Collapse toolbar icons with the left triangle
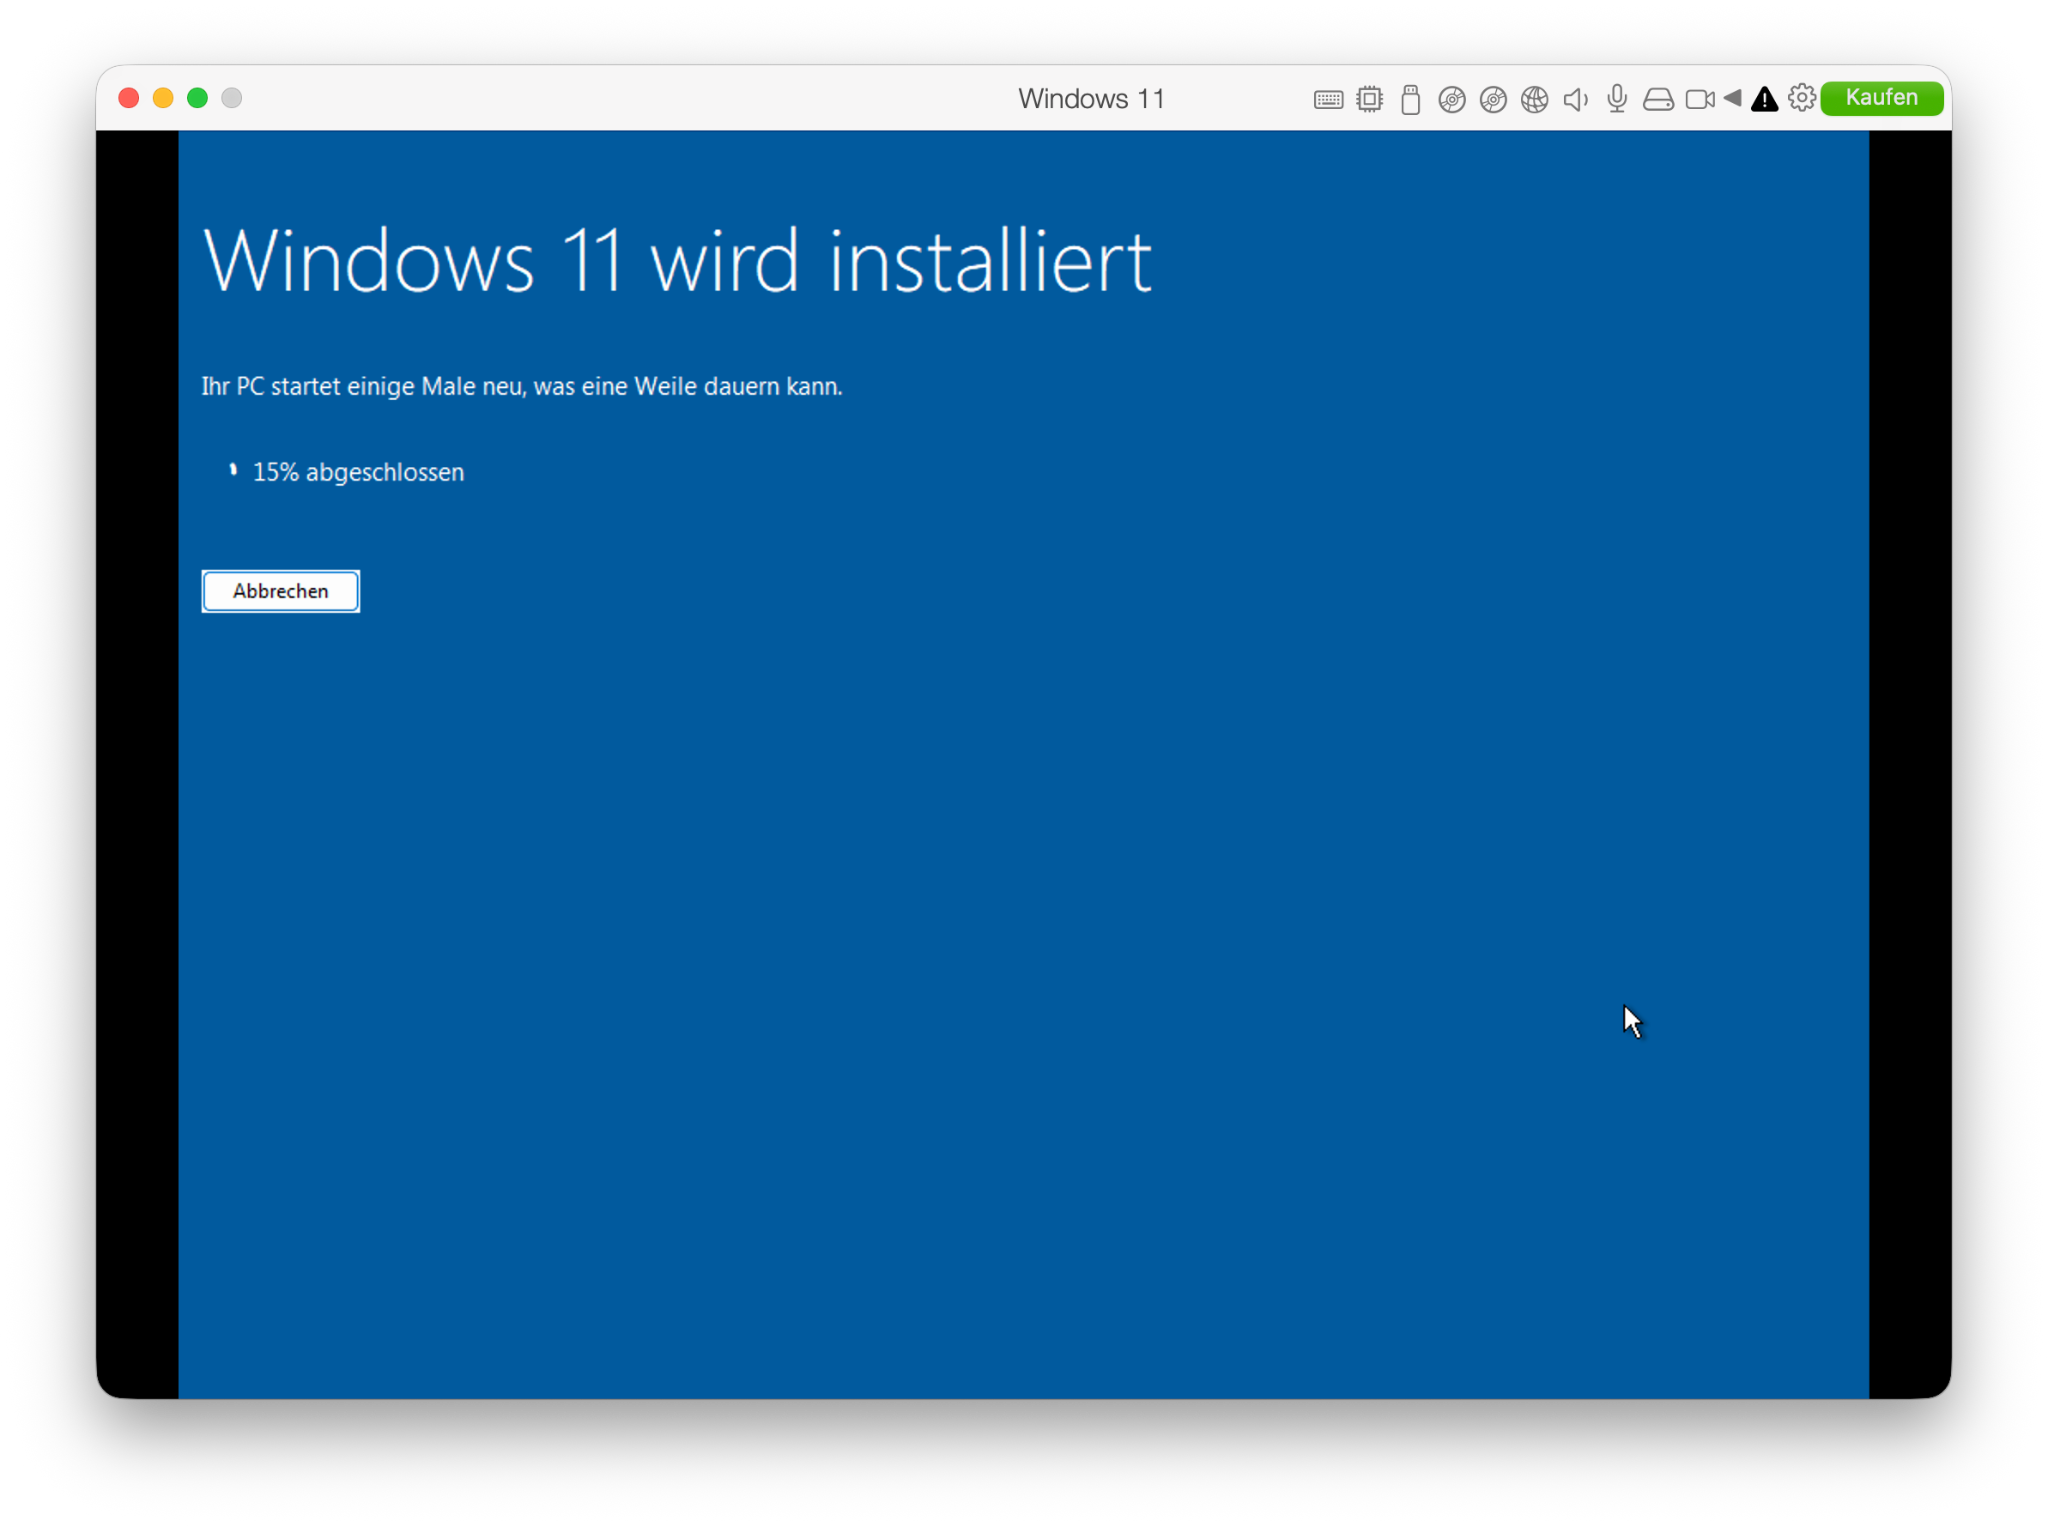The height and width of the screenshot is (1526, 2048). pos(1733,98)
